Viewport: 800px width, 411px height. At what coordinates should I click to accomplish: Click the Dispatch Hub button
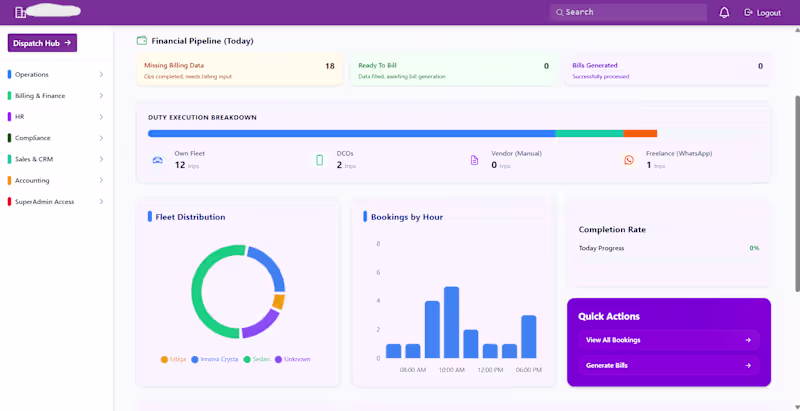tap(42, 43)
